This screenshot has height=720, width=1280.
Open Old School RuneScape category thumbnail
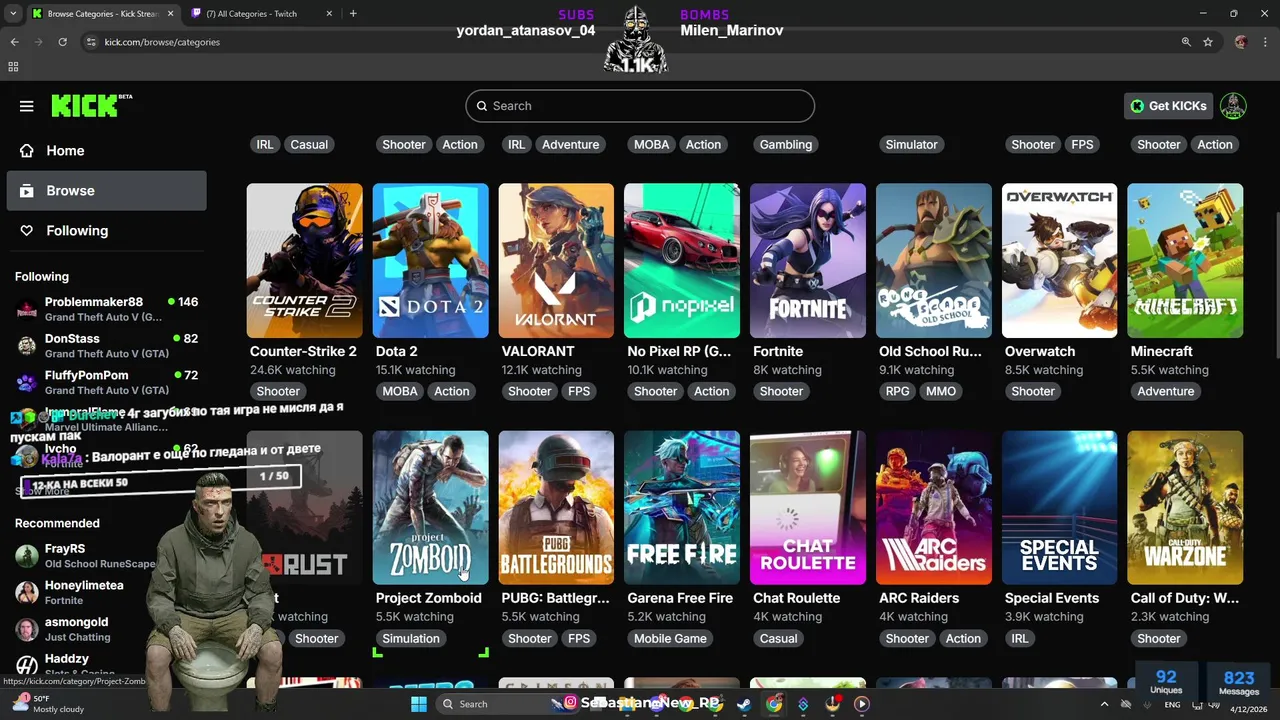pyautogui.click(x=934, y=260)
